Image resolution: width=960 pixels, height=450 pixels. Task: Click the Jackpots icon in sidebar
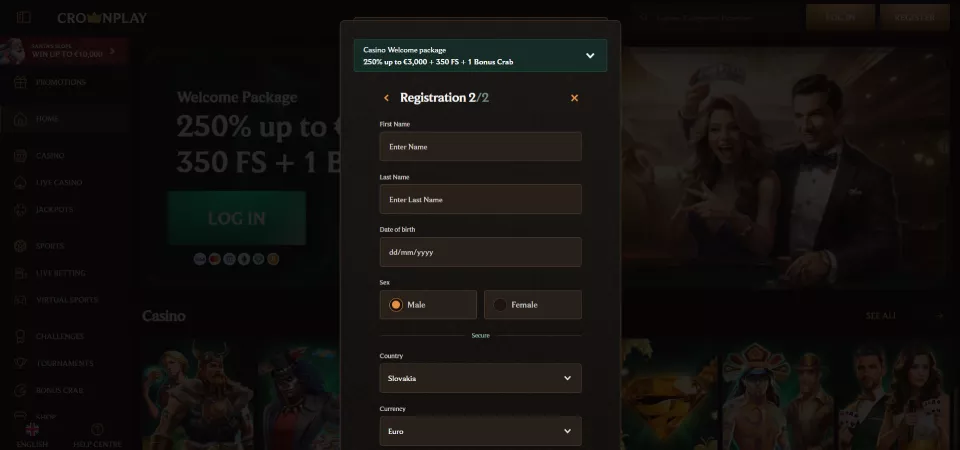(20, 209)
